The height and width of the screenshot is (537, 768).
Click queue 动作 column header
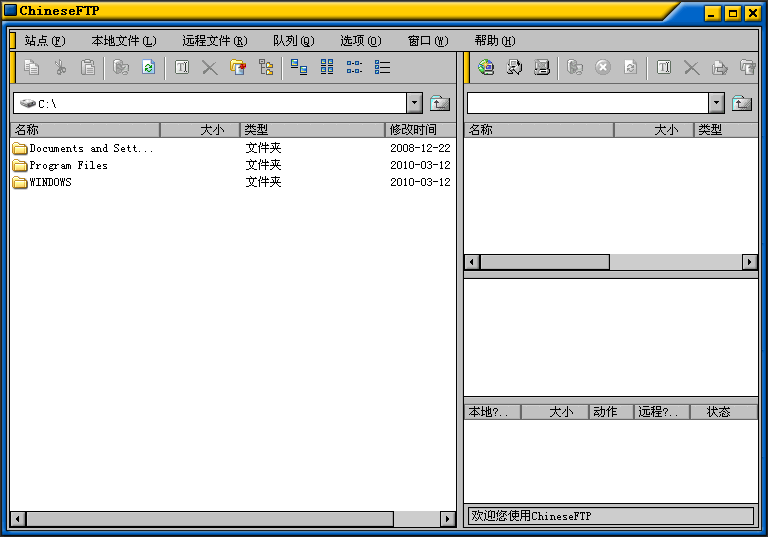[611, 412]
